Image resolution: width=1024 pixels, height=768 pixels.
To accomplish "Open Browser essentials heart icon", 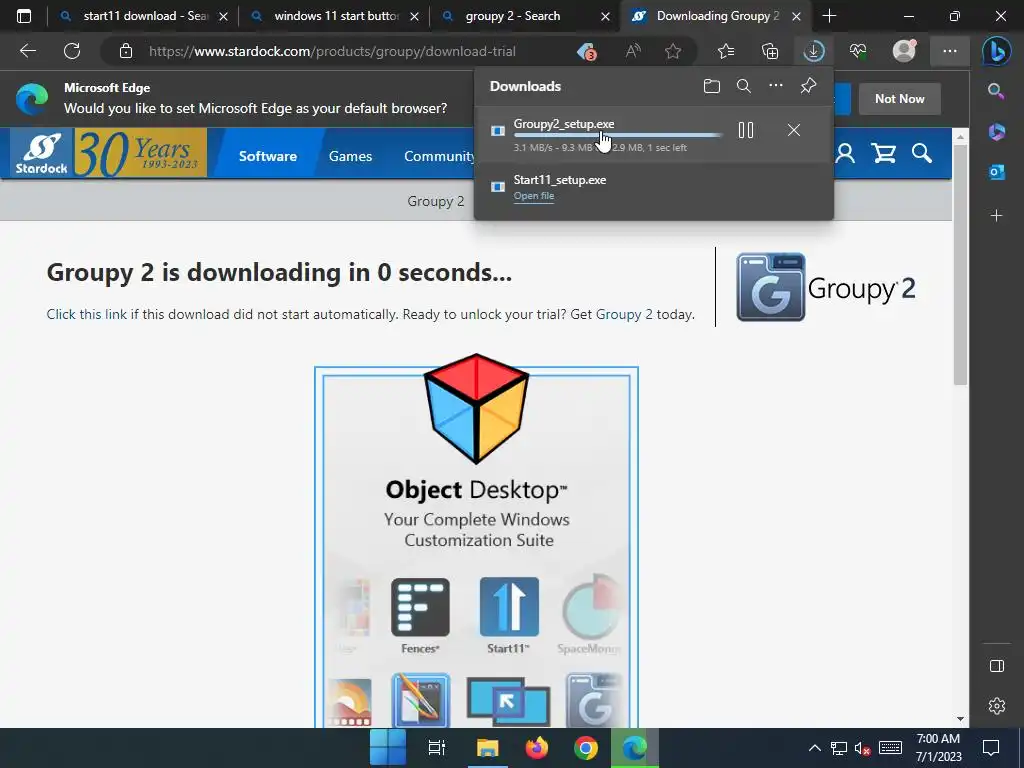I will point(857,51).
